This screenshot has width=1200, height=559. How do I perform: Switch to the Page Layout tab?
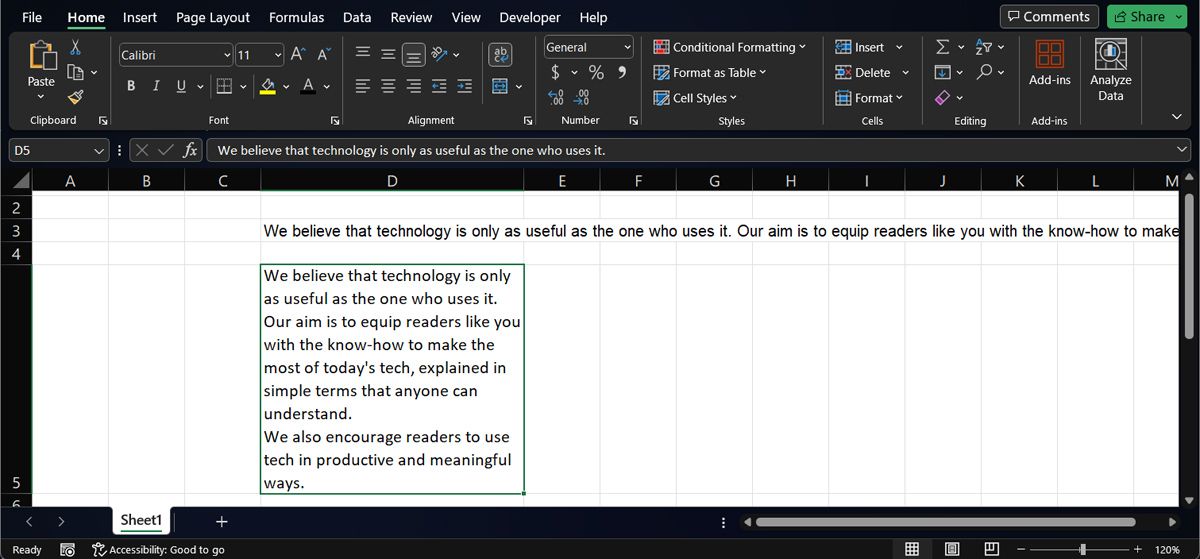pyautogui.click(x=212, y=17)
